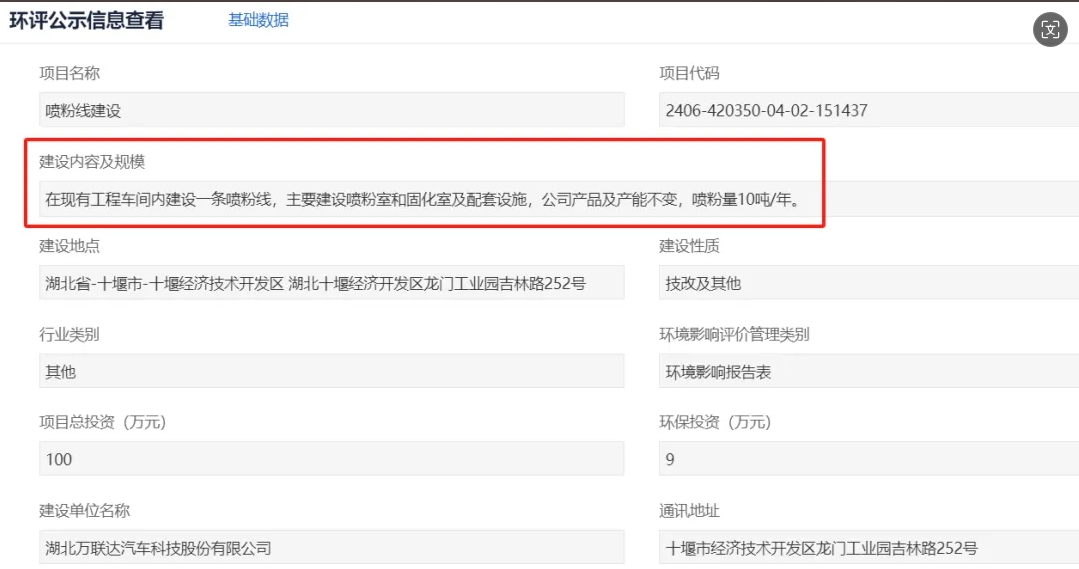
Task: Click the 环境影响报告表 category field
Action: pyautogui.click(x=868, y=372)
